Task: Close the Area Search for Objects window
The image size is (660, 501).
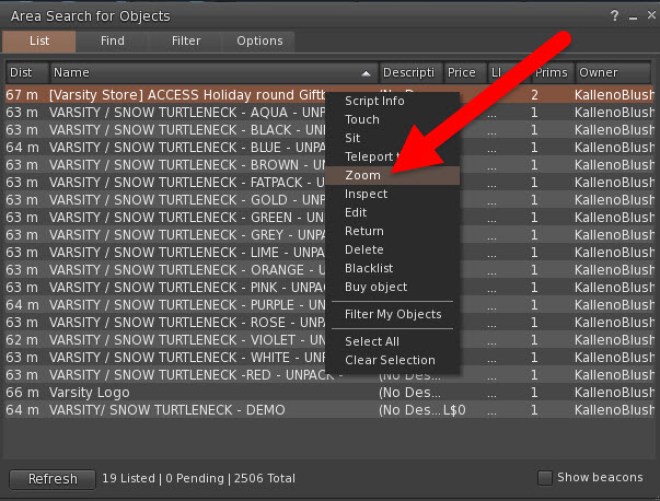Action: coord(651,16)
